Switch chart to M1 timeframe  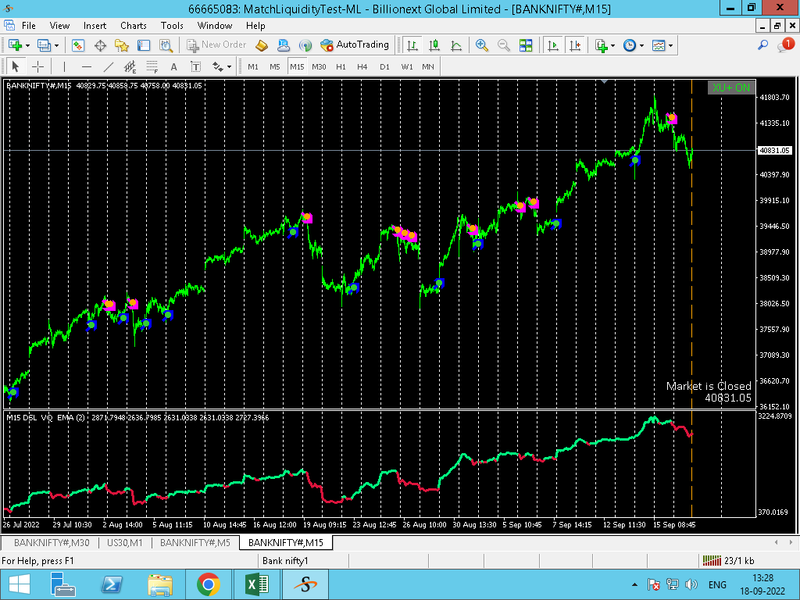tap(253, 66)
